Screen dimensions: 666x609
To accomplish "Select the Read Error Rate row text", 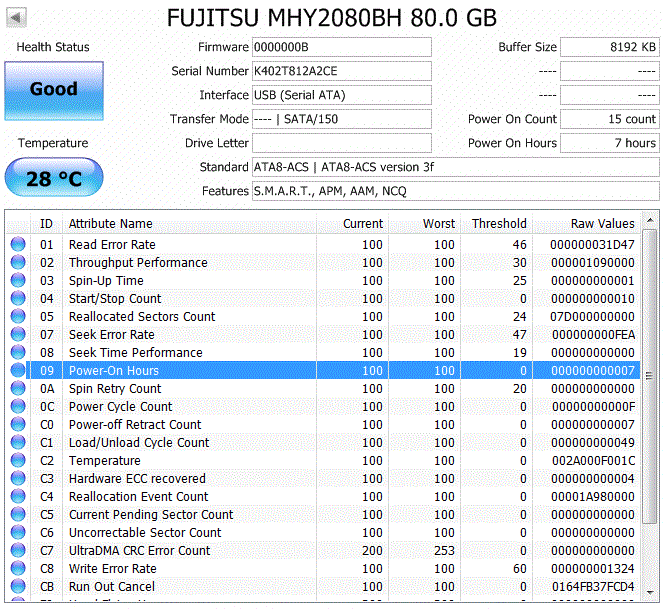I will 112,245.
